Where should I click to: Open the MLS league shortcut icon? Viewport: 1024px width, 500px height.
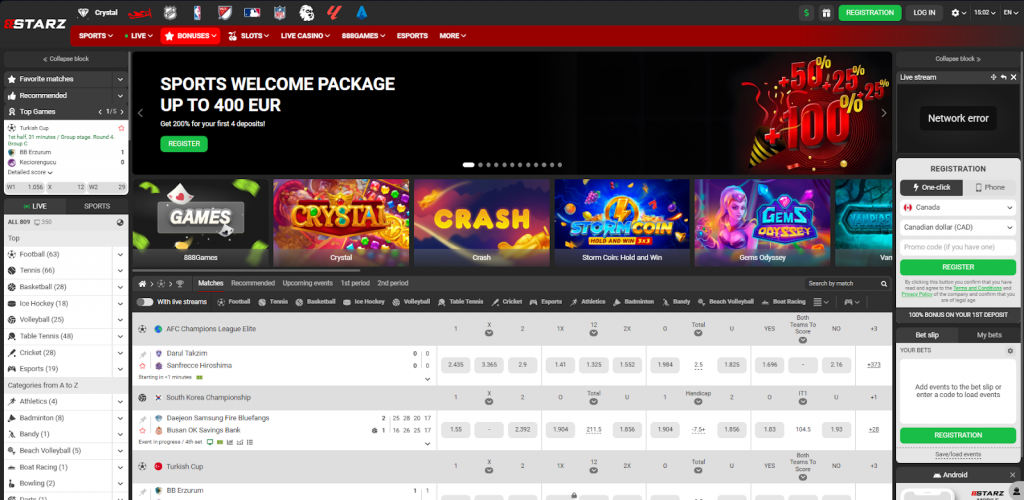pos(224,12)
